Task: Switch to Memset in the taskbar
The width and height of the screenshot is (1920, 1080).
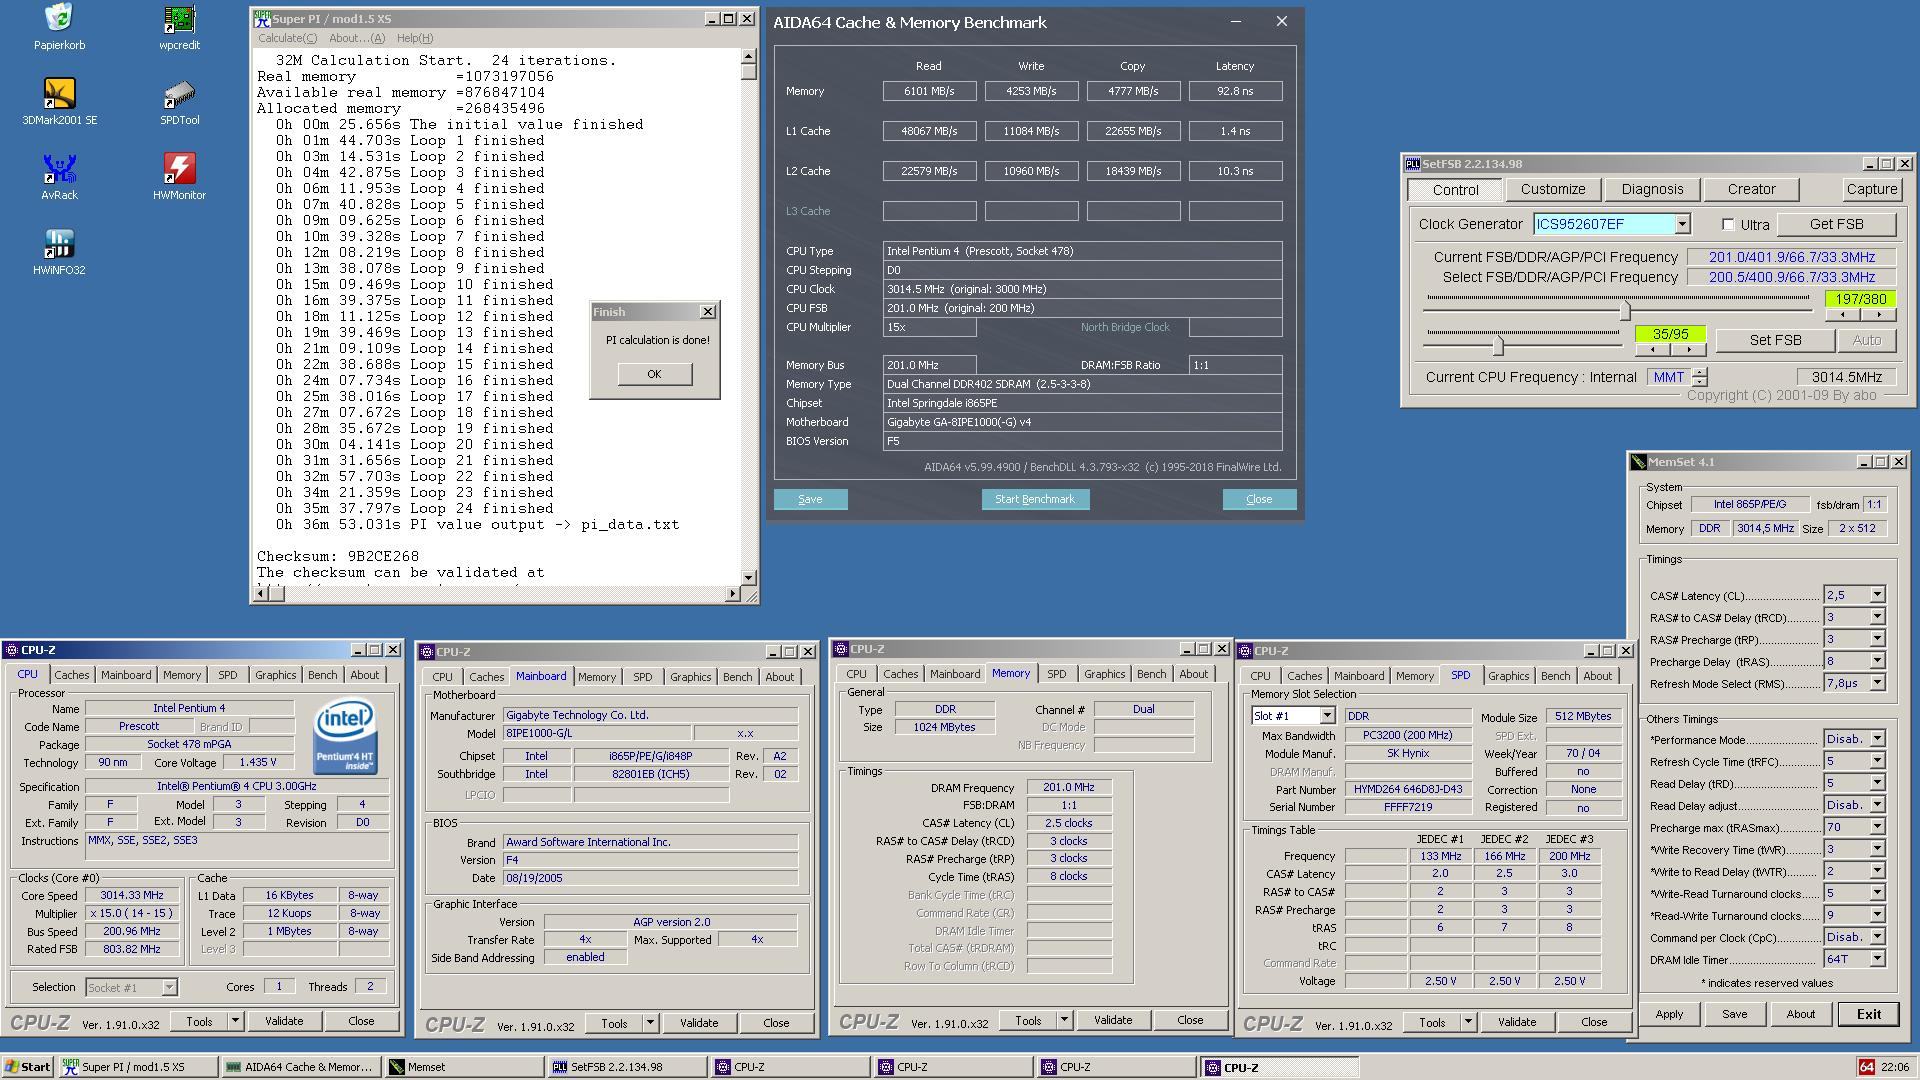Action: pyautogui.click(x=464, y=1067)
